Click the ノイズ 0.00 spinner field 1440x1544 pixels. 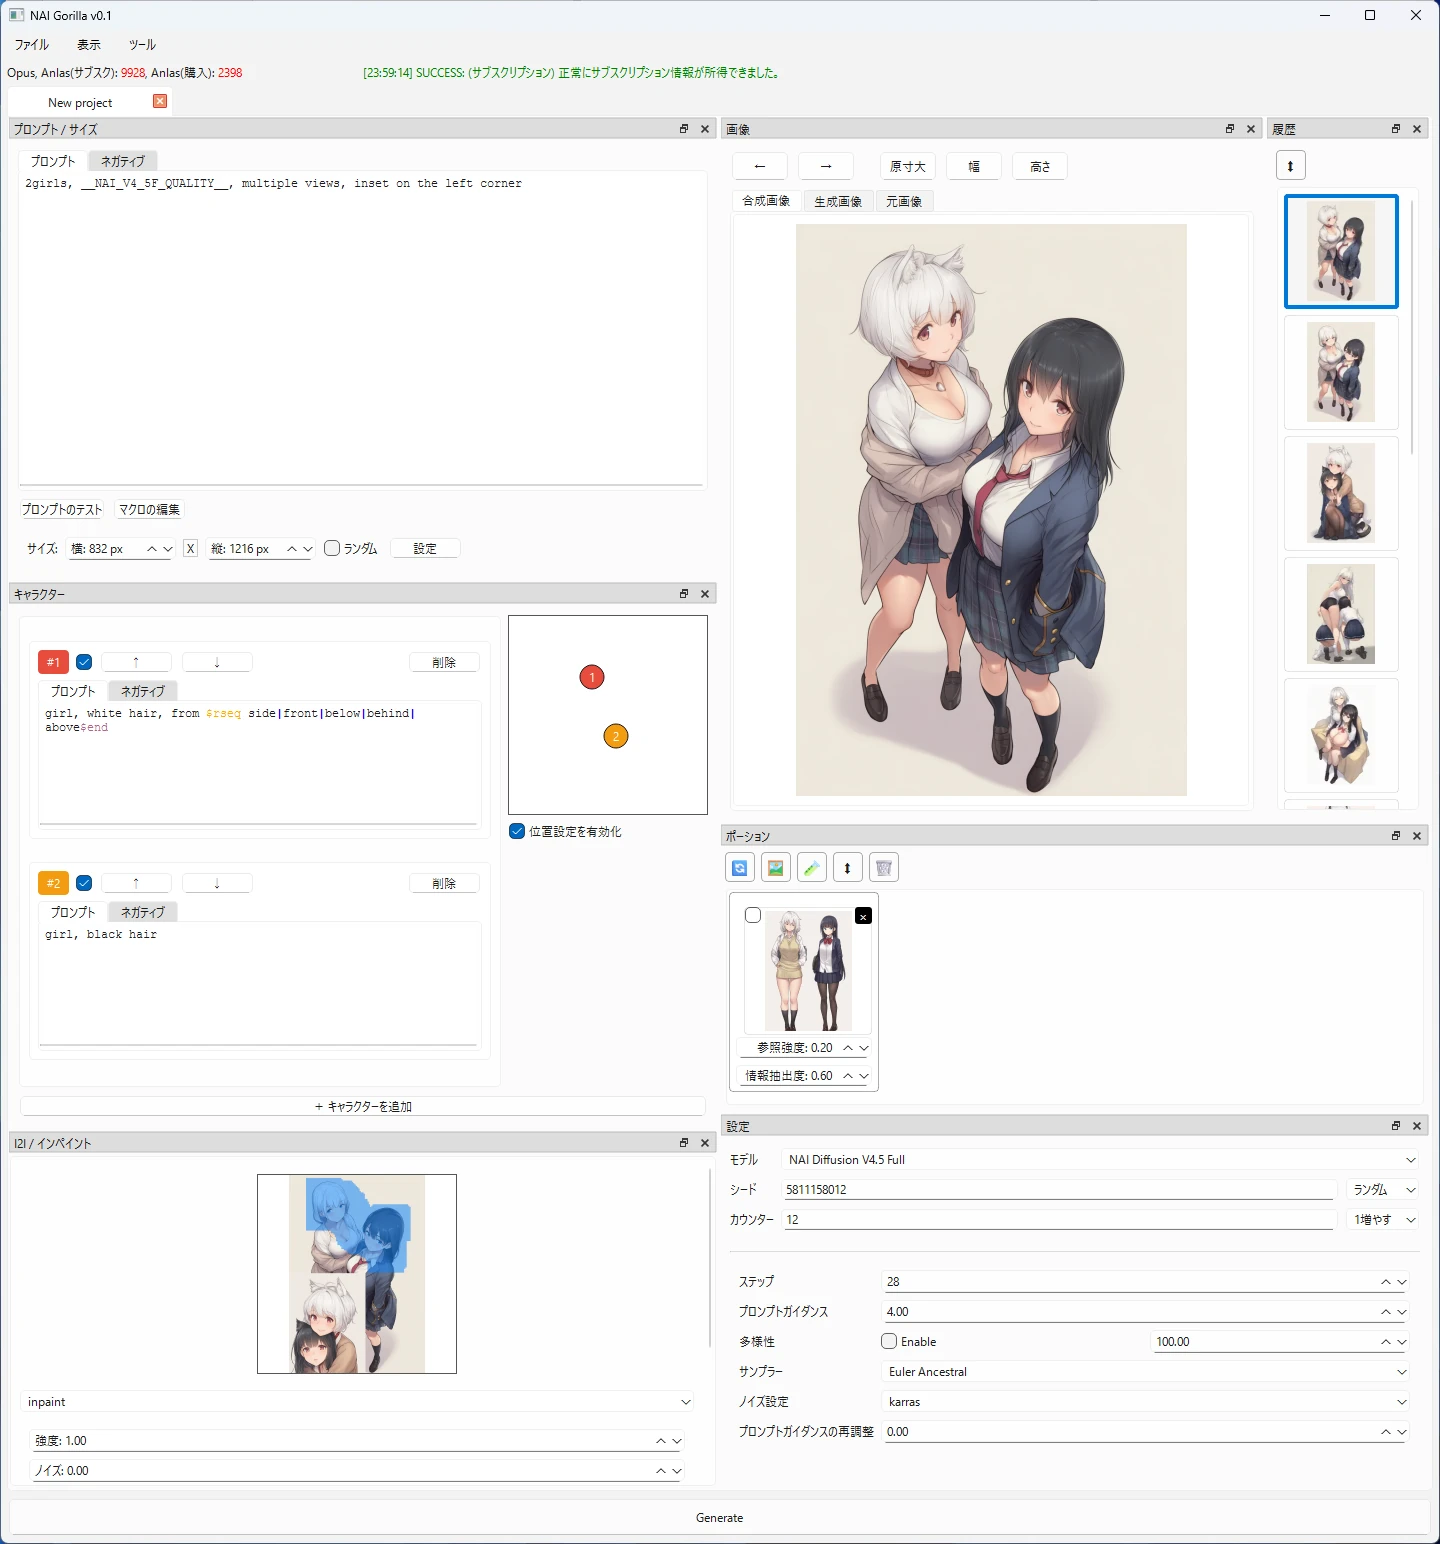point(358,1471)
